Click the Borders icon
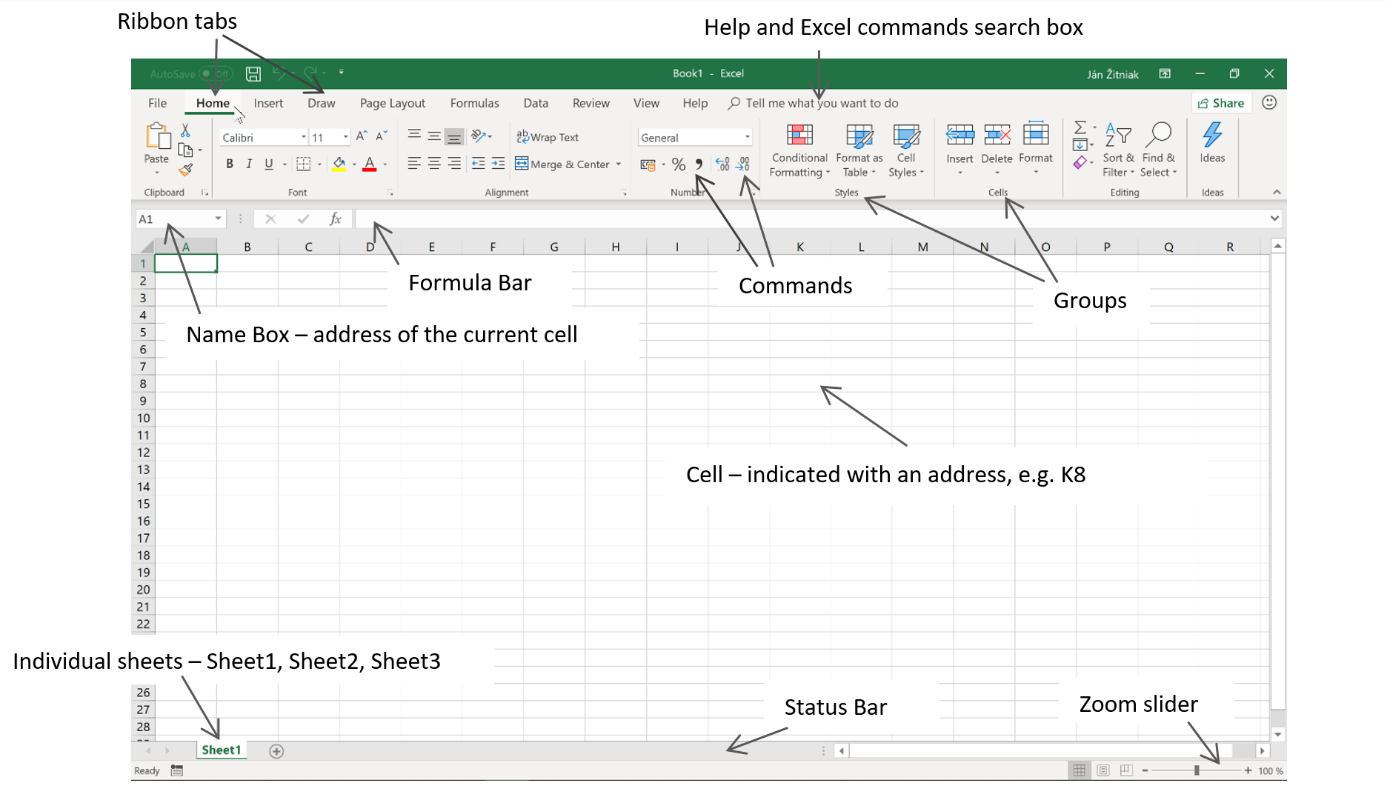The width and height of the screenshot is (1387, 800). click(304, 164)
